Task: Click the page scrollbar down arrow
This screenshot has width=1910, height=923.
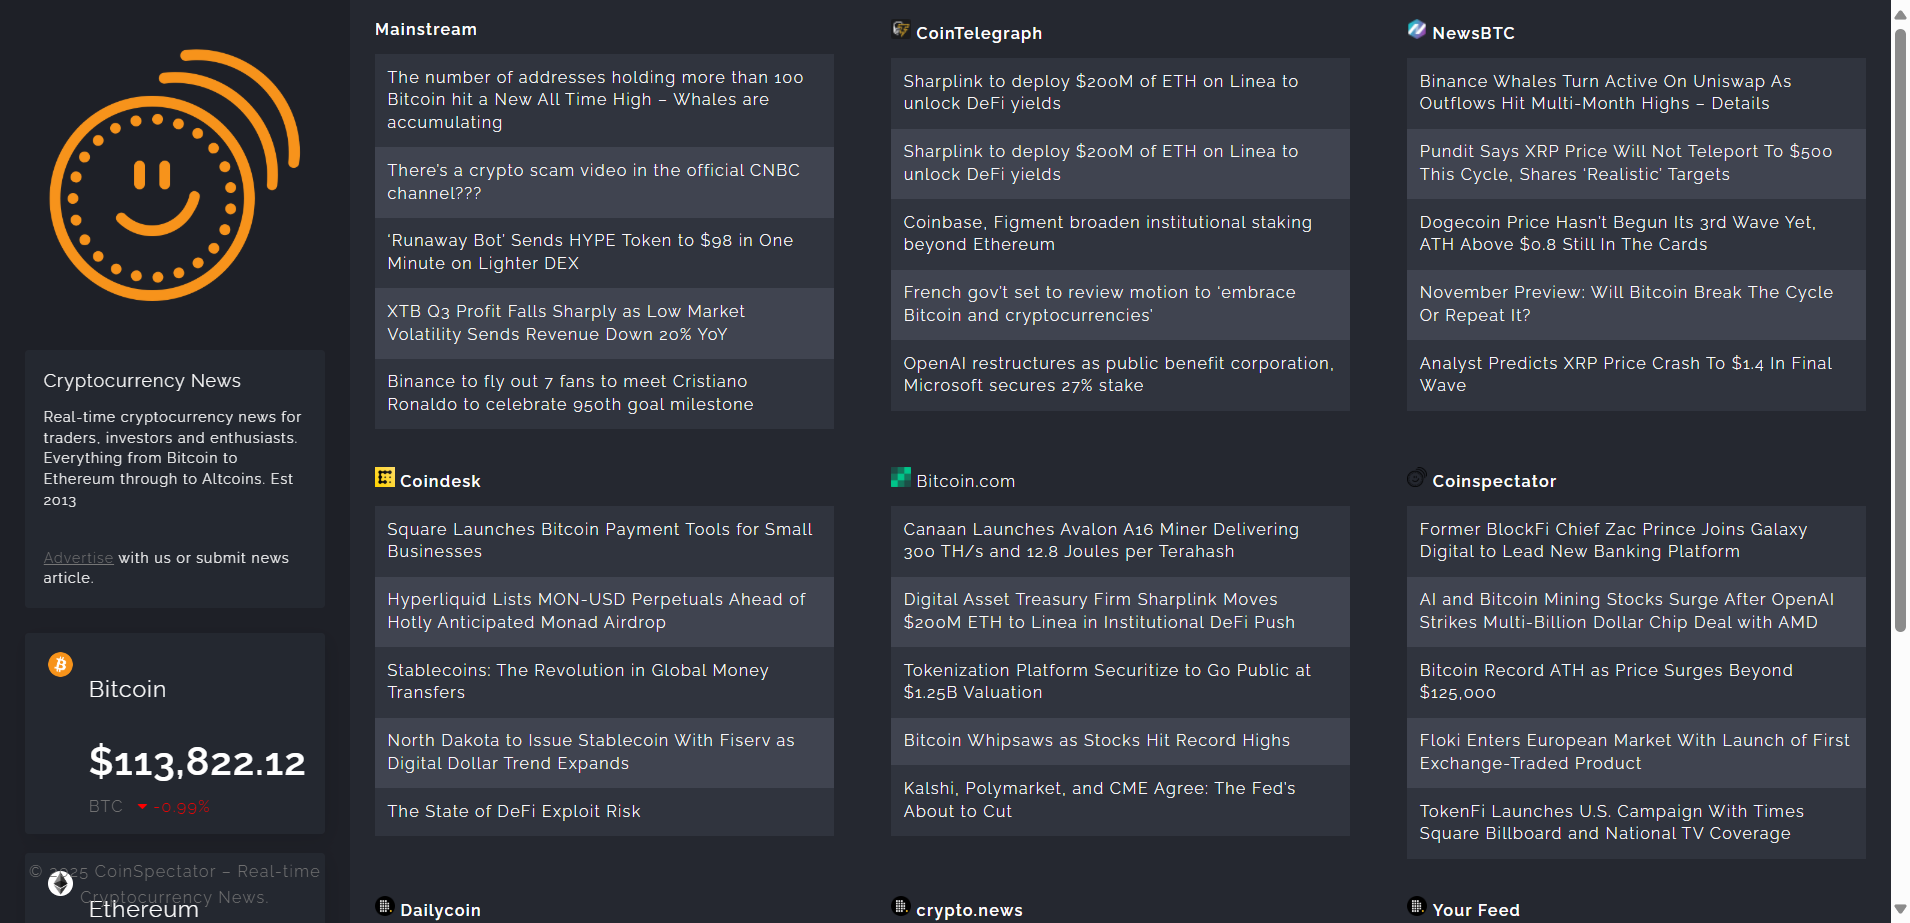Action: pyautogui.click(x=1900, y=910)
